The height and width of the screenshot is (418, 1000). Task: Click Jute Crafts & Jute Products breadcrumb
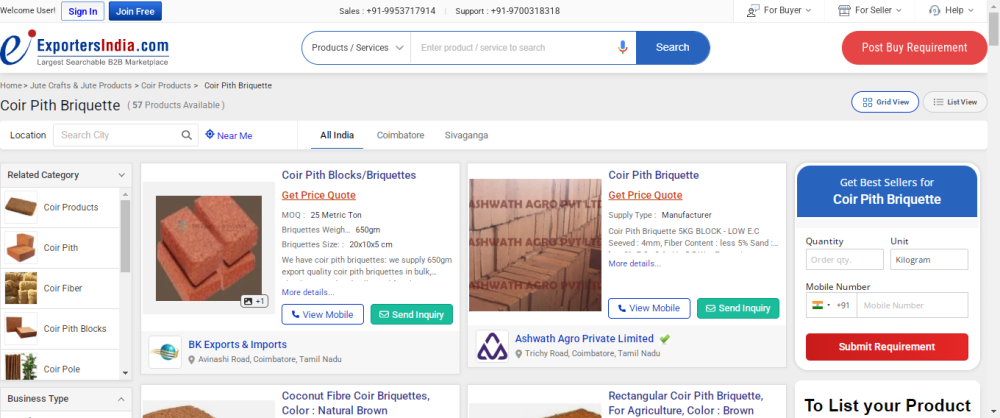tap(80, 85)
